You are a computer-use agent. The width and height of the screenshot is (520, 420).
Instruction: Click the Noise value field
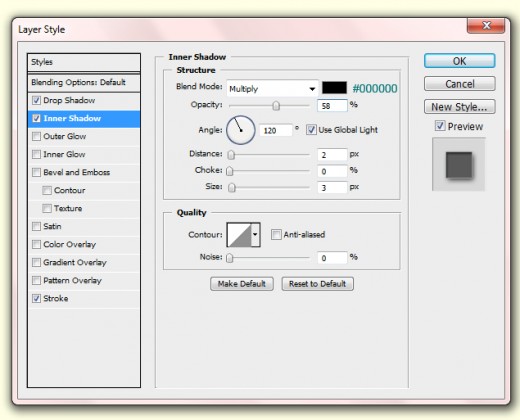(x=332, y=258)
